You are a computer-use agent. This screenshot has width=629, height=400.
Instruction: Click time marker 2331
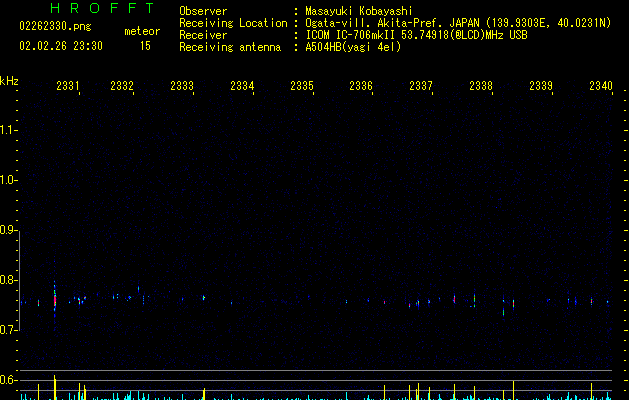pyautogui.click(x=68, y=86)
